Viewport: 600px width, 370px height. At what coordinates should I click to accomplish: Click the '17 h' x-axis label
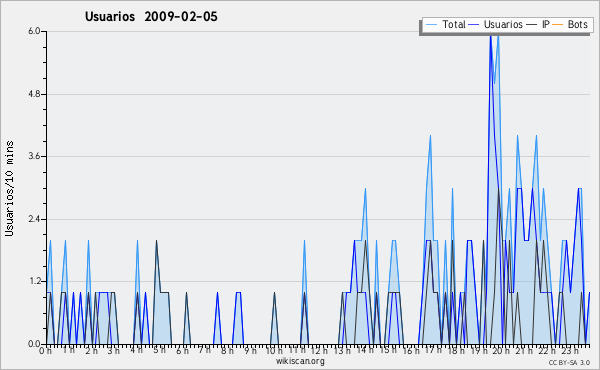point(433,350)
